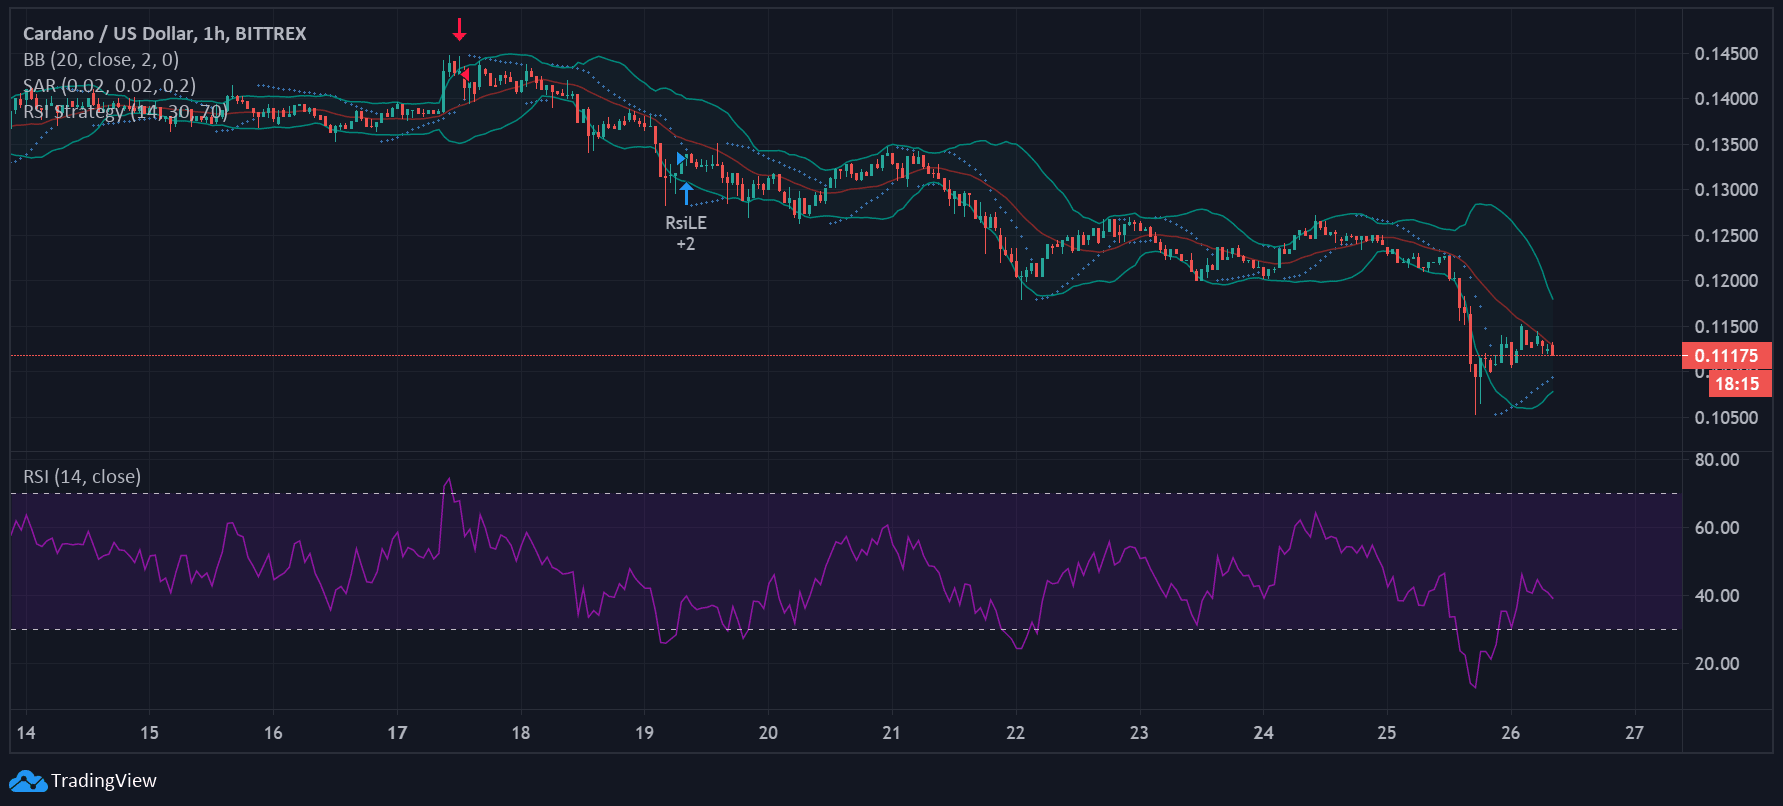Screen dimensions: 1783x806
Task: Click the 40.00 RSI axis label
Action: pos(1717,596)
